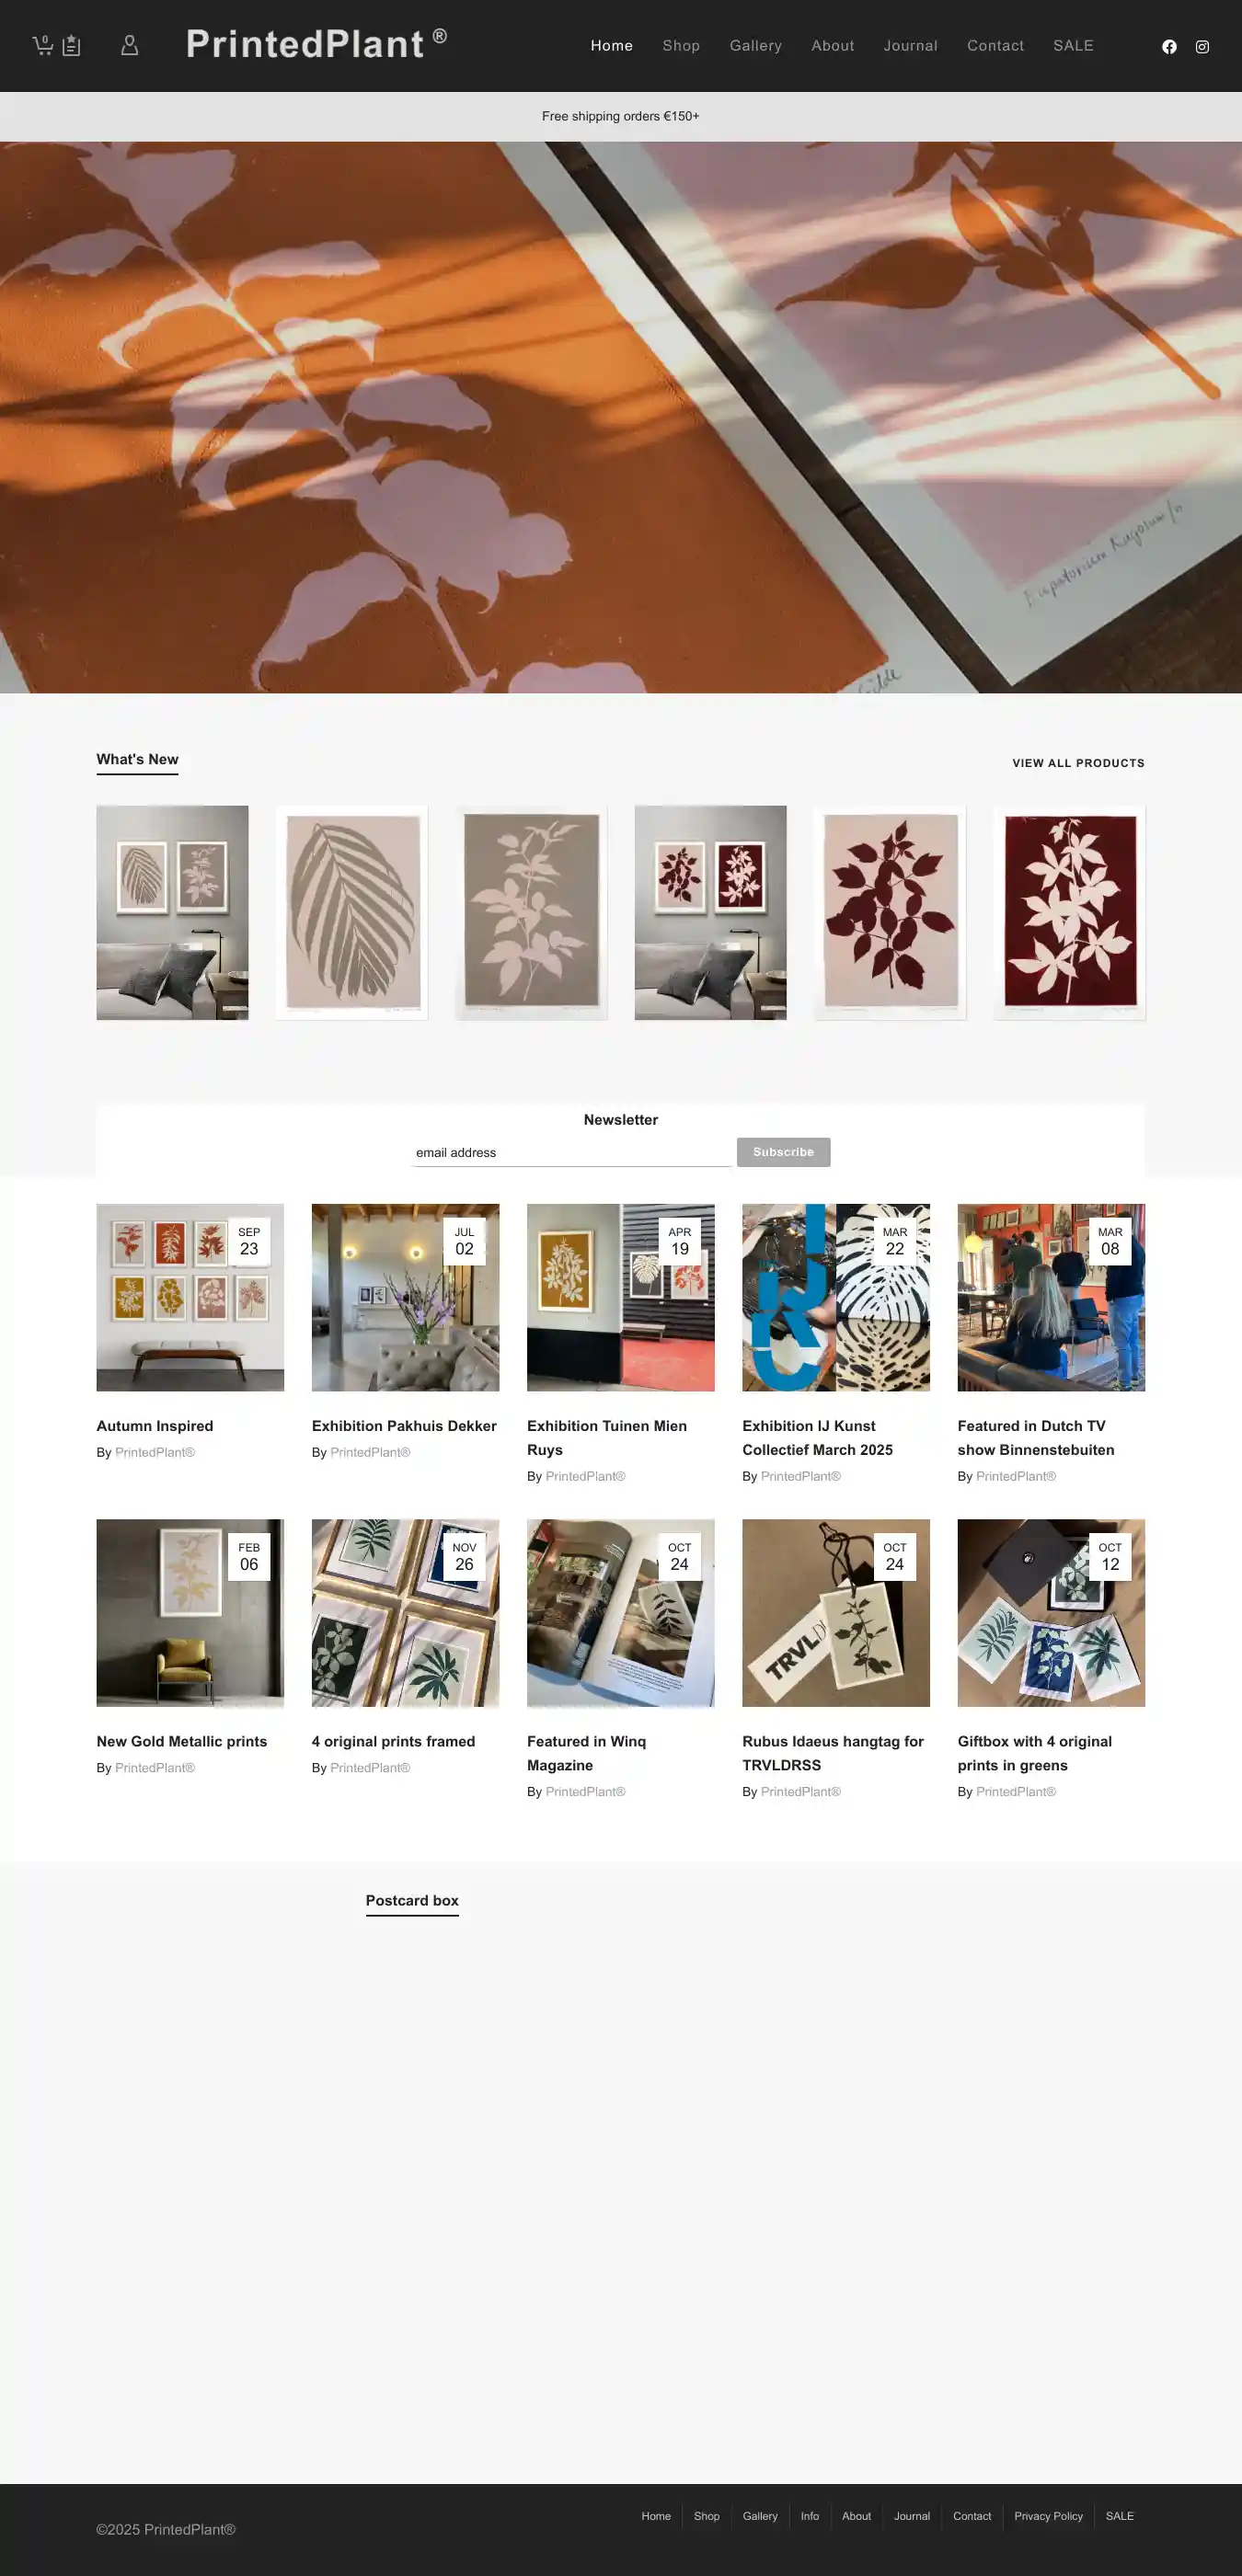Open the shopping cart icon

coord(42,46)
